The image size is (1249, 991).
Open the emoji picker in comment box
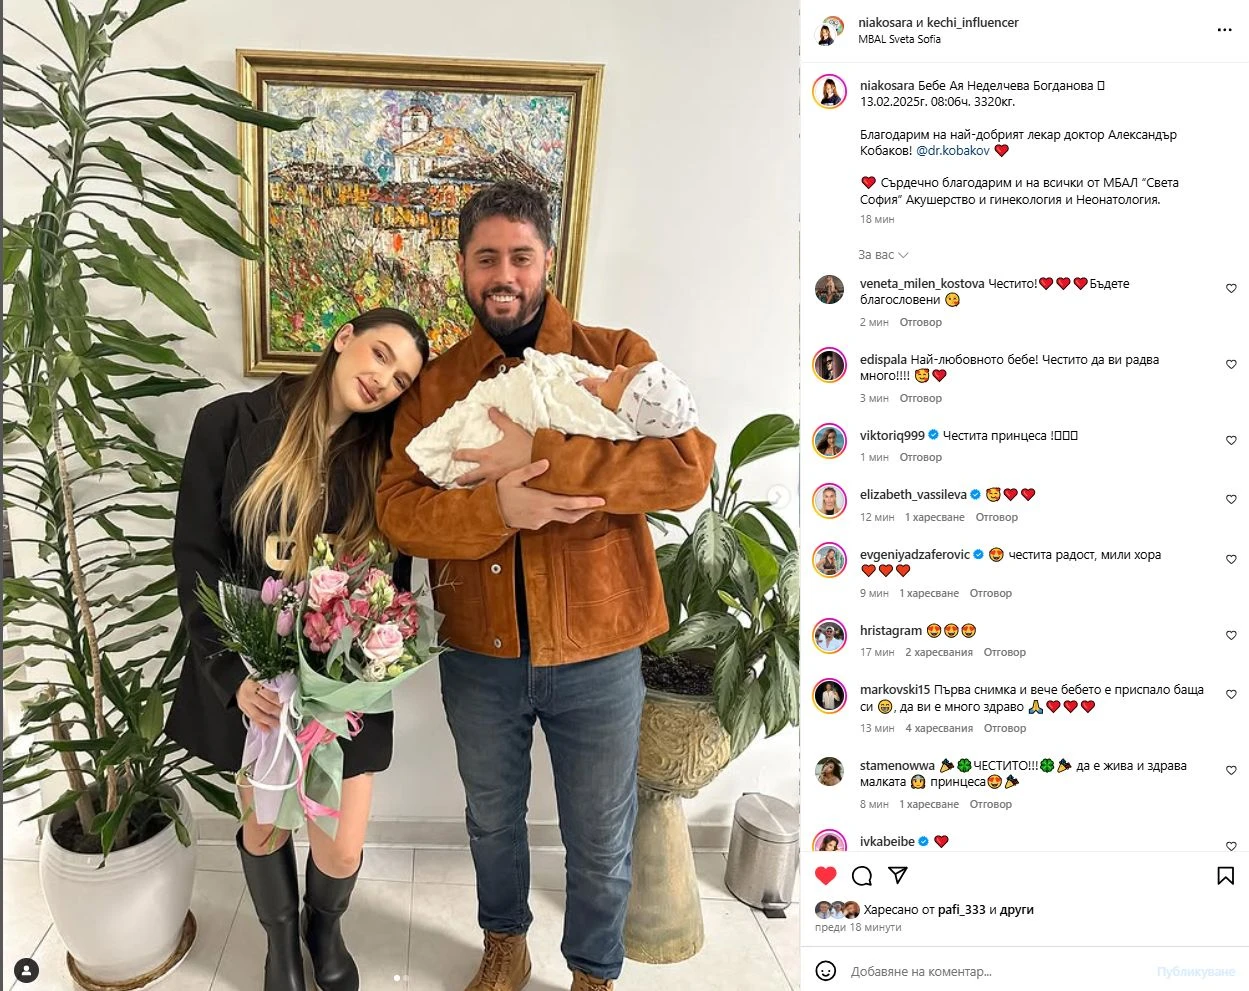coord(826,971)
